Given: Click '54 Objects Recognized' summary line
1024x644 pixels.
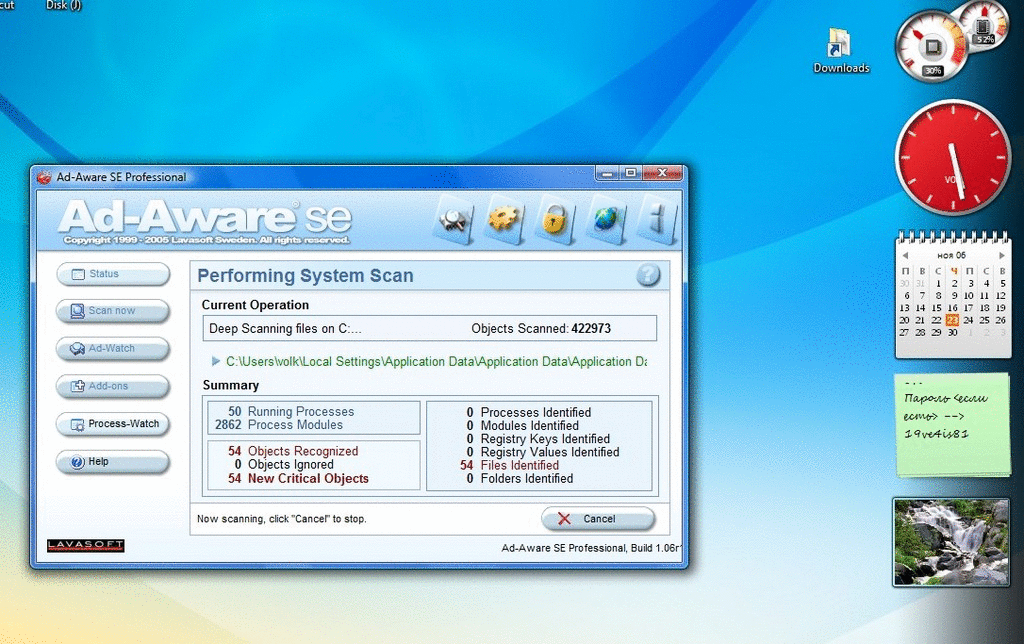Looking at the screenshot, I should pos(293,451).
